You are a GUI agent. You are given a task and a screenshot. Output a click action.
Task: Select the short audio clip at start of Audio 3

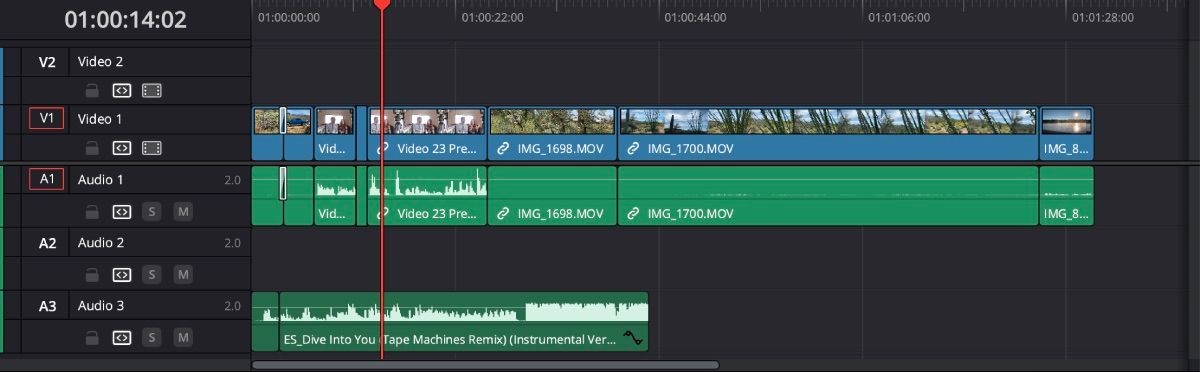pyautogui.click(x=265, y=322)
